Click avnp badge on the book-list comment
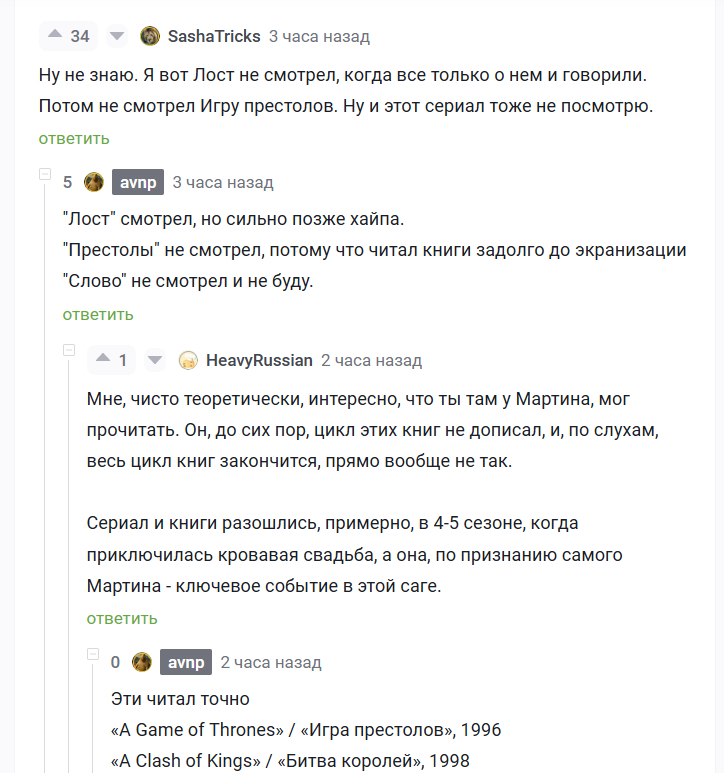Screen dimensions: 724x773 tap(186, 662)
